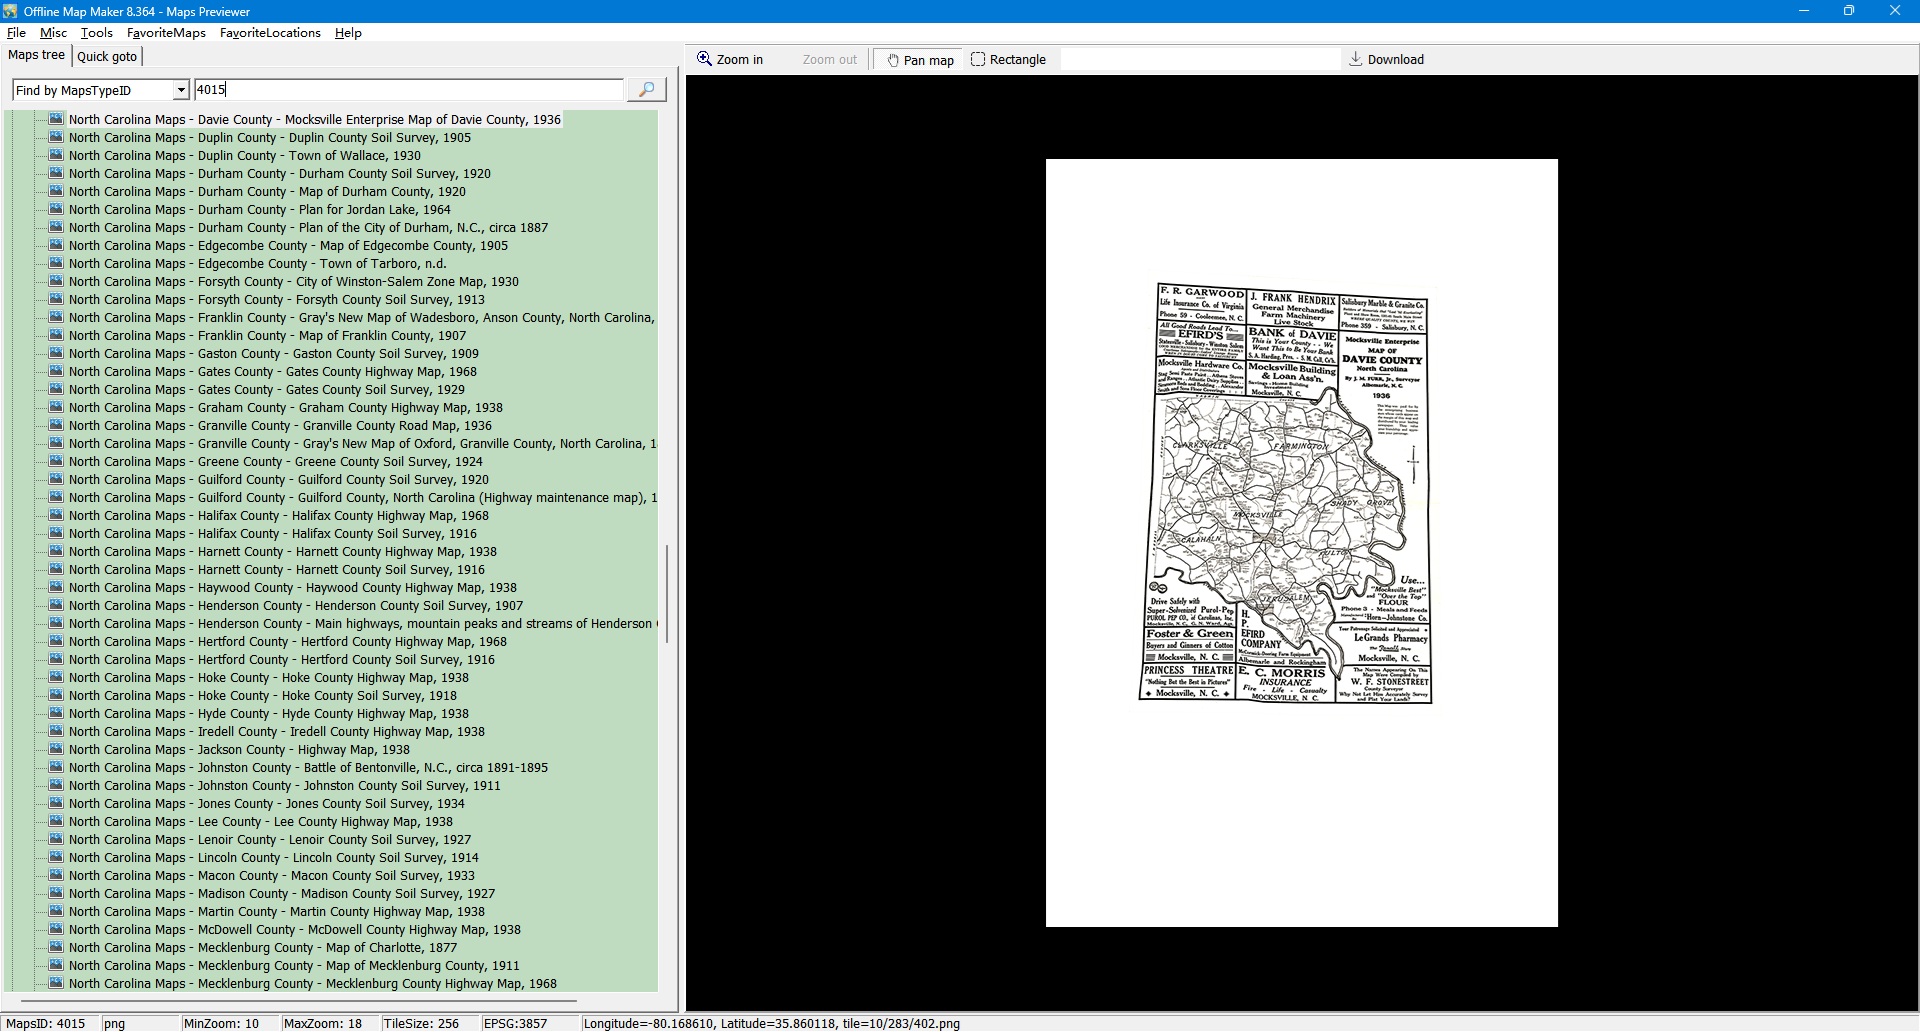Click map icon next to Map of Charlotte, 1877
Viewport: 1920px width, 1032px height.
[57, 948]
